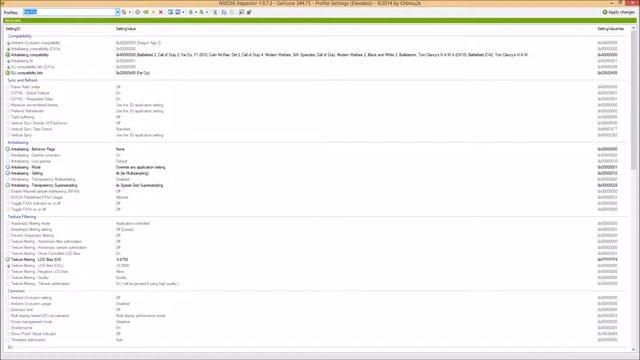Click the first blue window toolbar icon
640x360 pixels.
pyautogui.click(x=171, y=12)
